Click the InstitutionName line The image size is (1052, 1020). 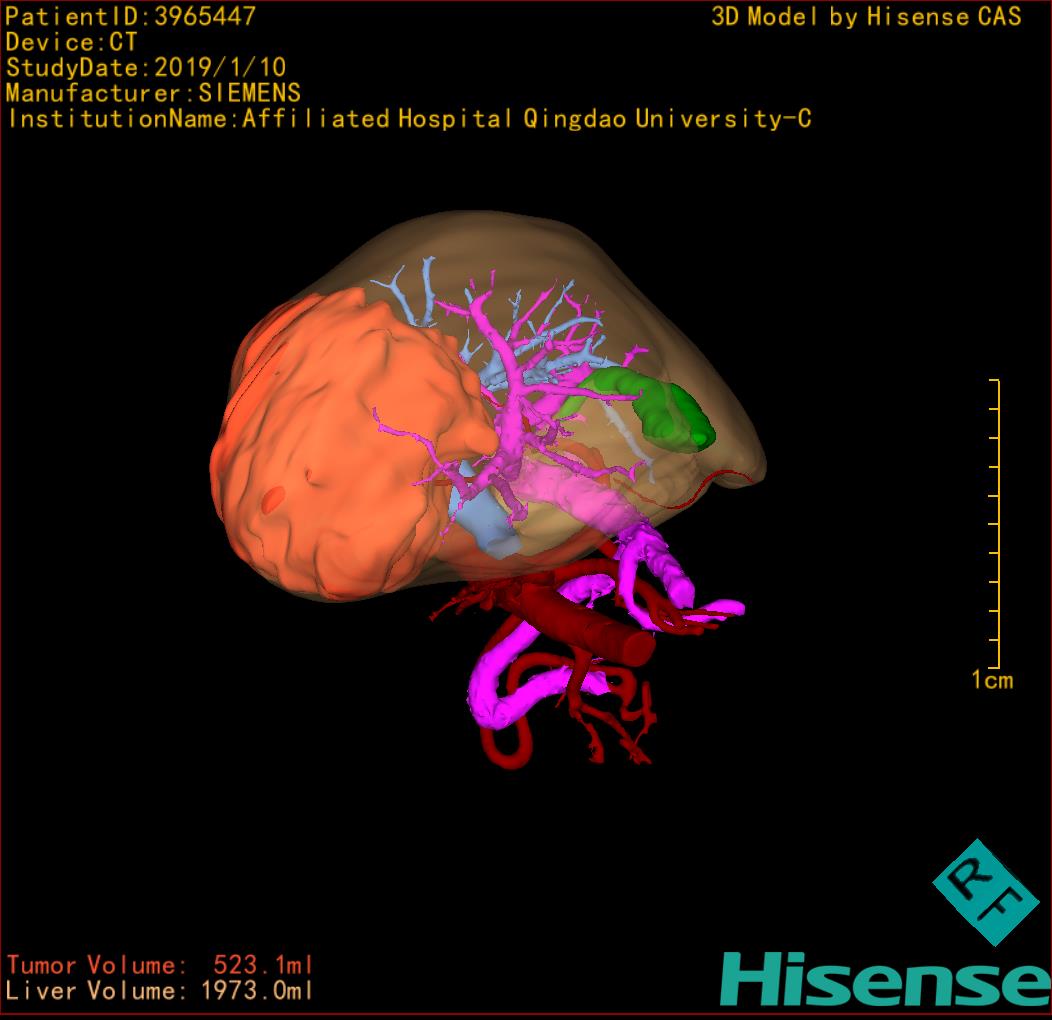(408, 119)
